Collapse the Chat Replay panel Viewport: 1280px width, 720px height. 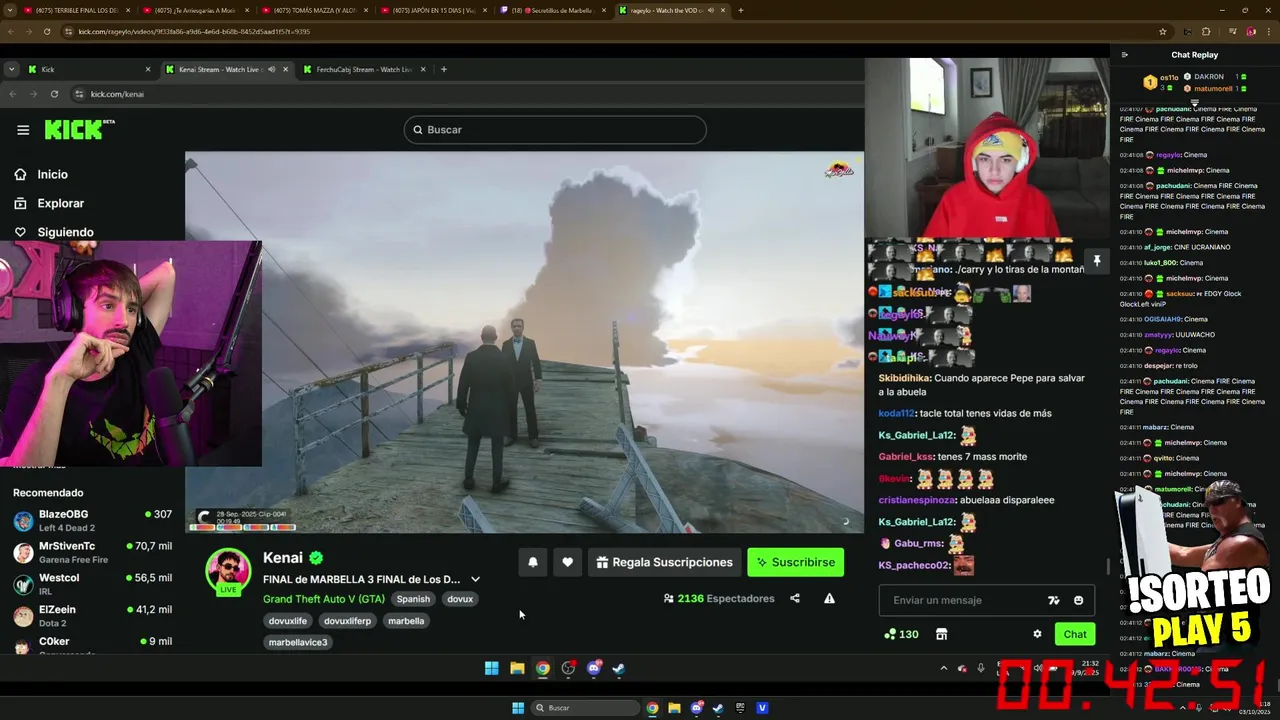point(1125,55)
